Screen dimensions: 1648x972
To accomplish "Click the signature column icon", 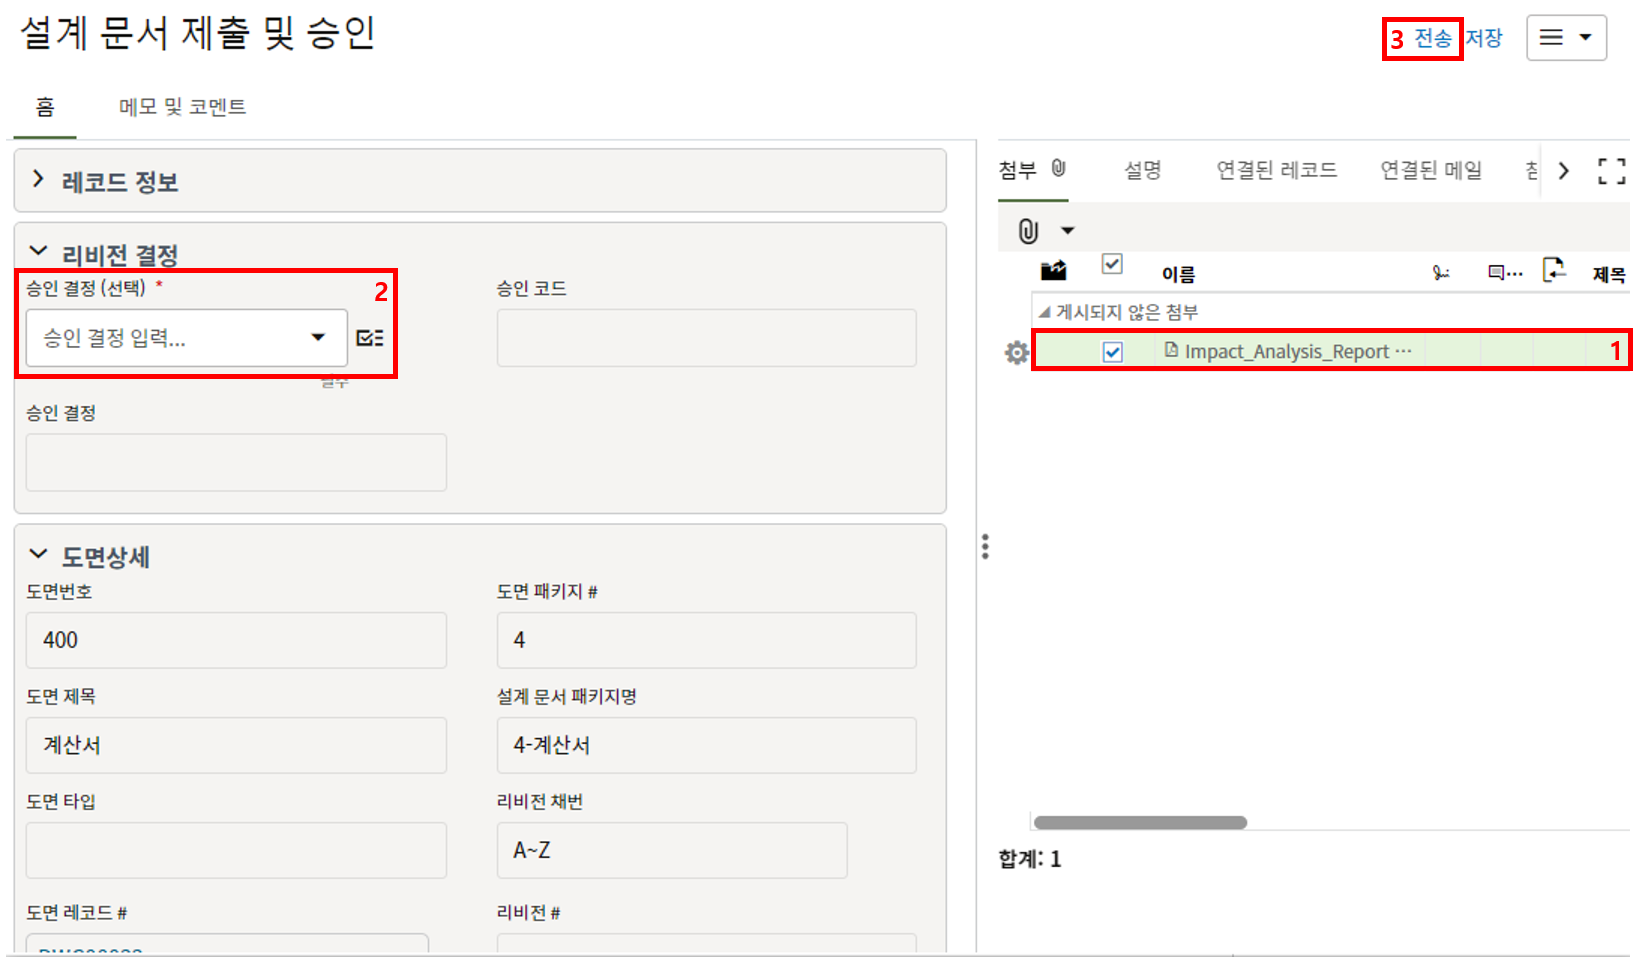I will (x=1440, y=272).
